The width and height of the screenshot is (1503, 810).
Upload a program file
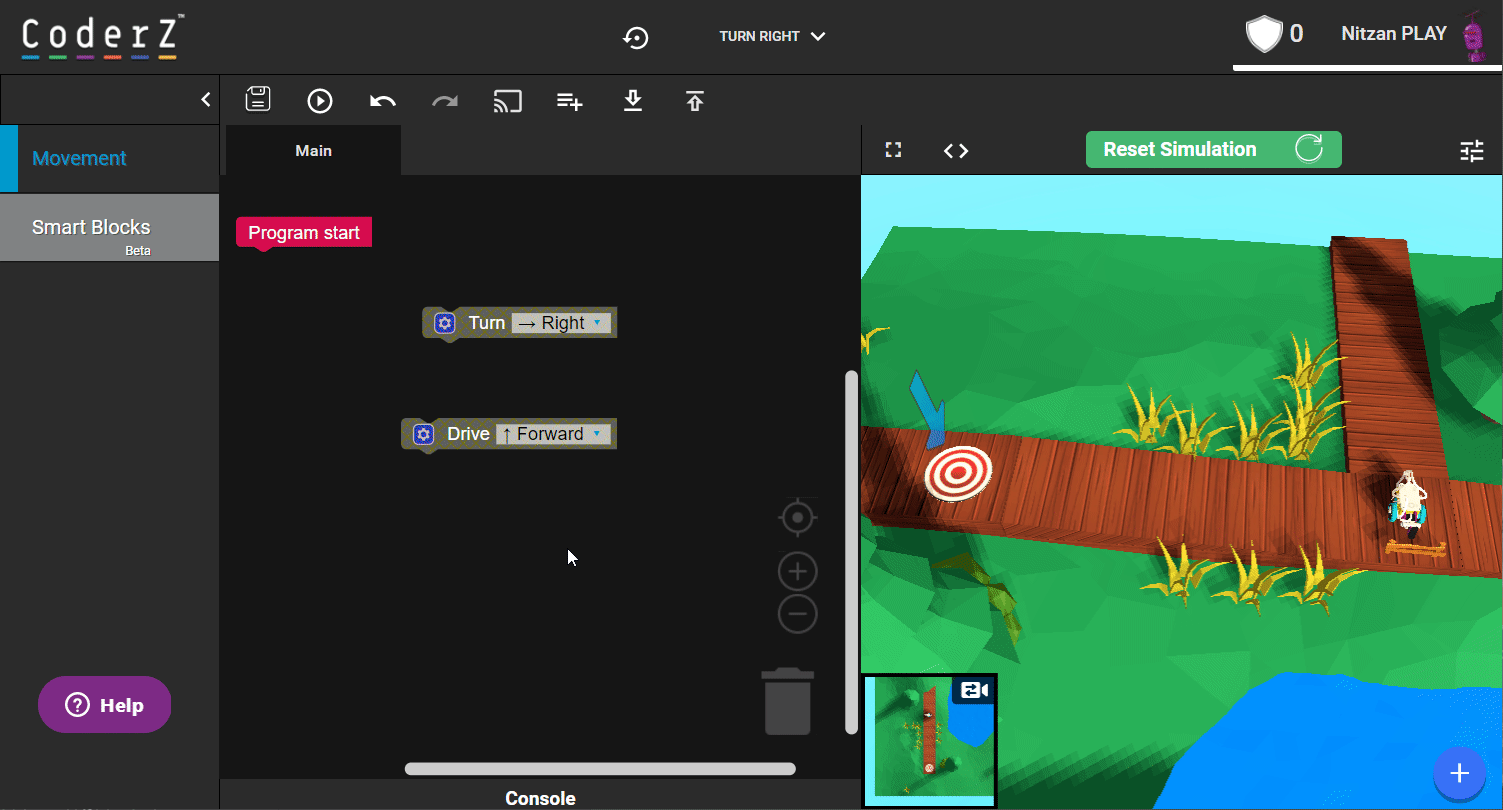coord(695,100)
